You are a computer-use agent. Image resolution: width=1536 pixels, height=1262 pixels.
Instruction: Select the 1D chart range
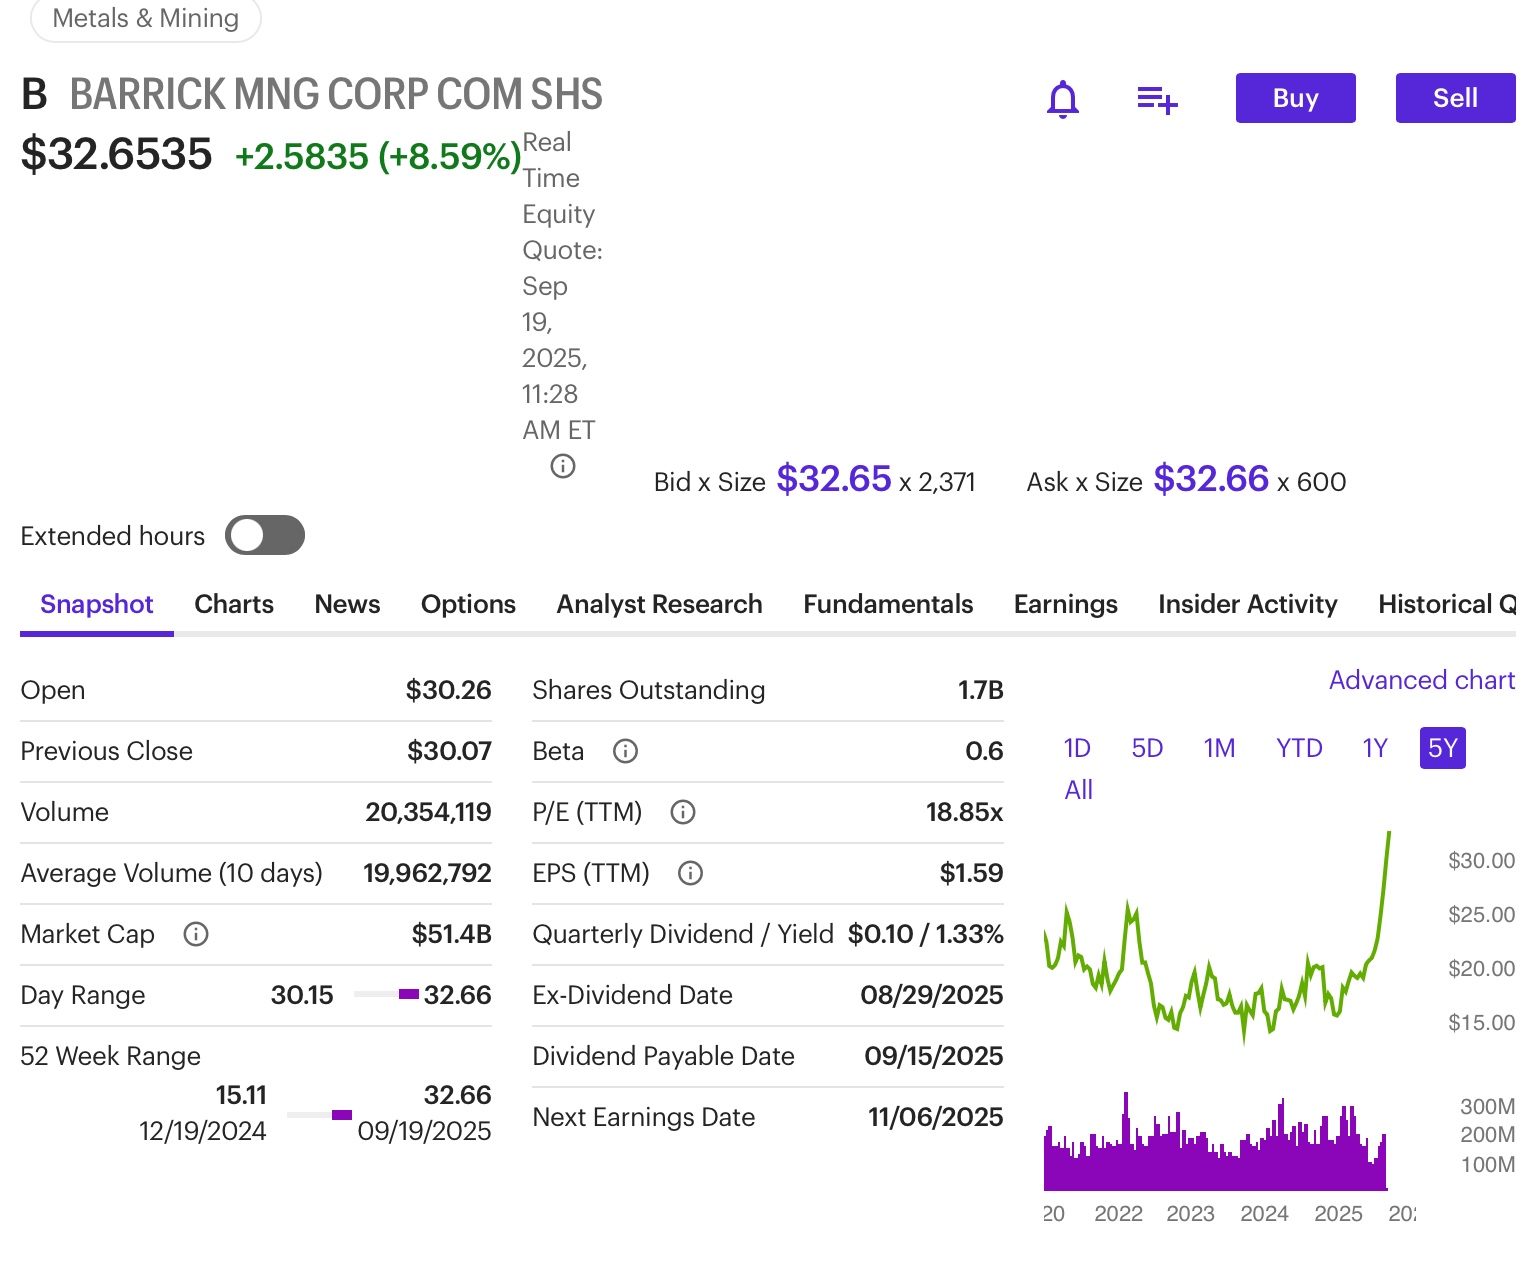[x=1077, y=748]
